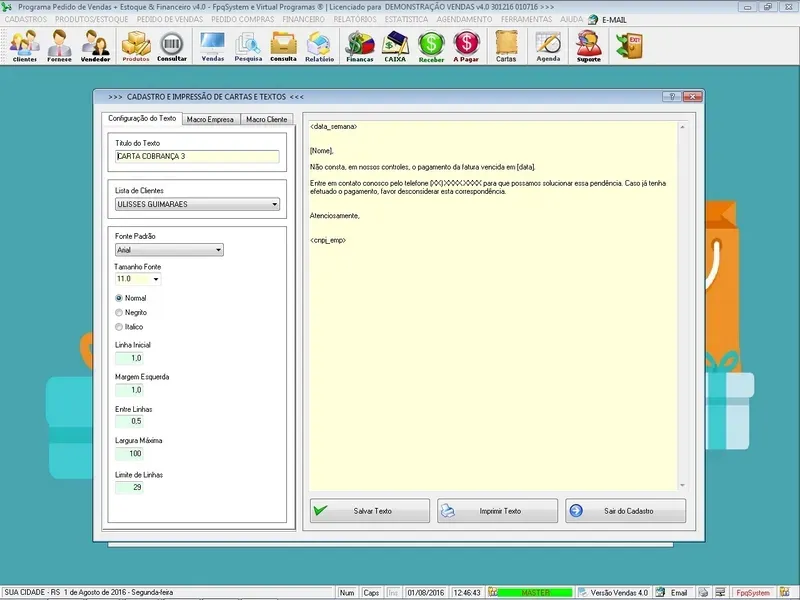Viewport: 800px width, 600px height.
Task: Click the letter text area scrollbar
Action: click(683, 300)
